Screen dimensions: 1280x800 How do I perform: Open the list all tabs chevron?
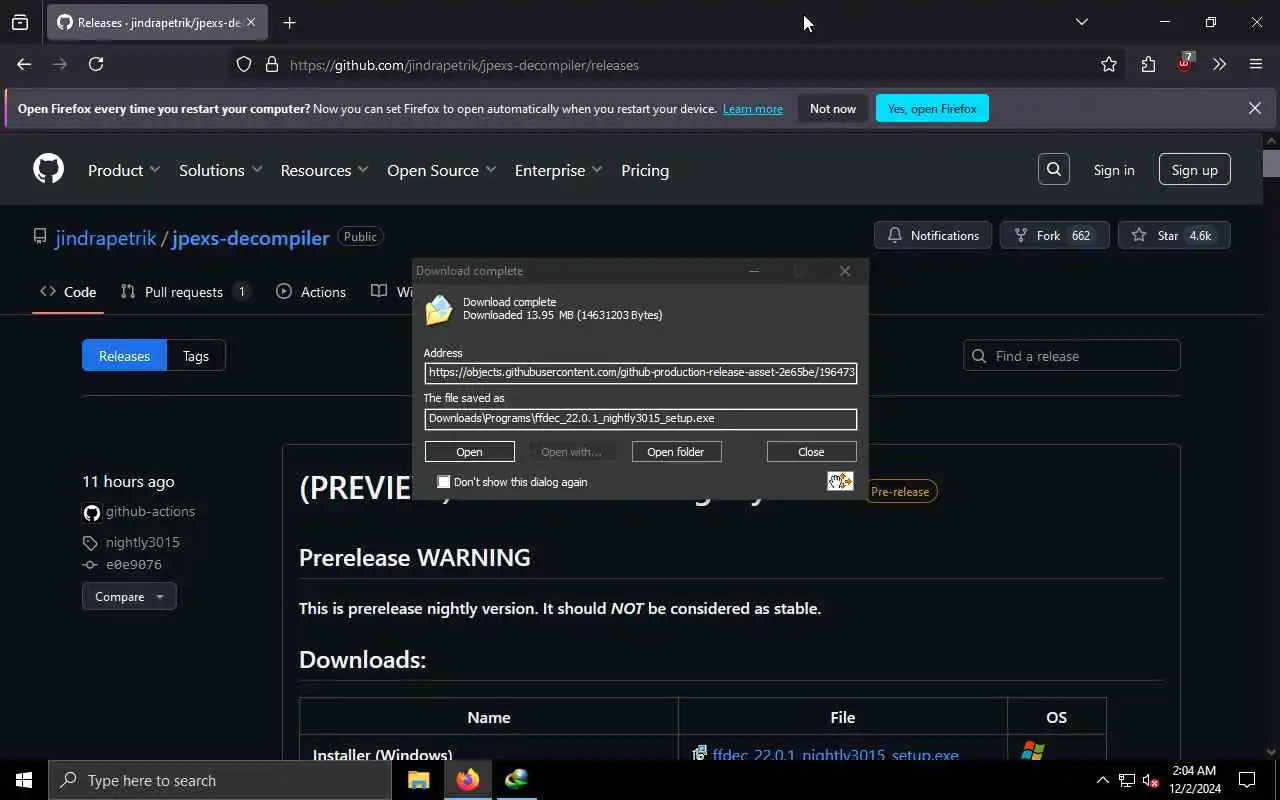[x=1081, y=22]
